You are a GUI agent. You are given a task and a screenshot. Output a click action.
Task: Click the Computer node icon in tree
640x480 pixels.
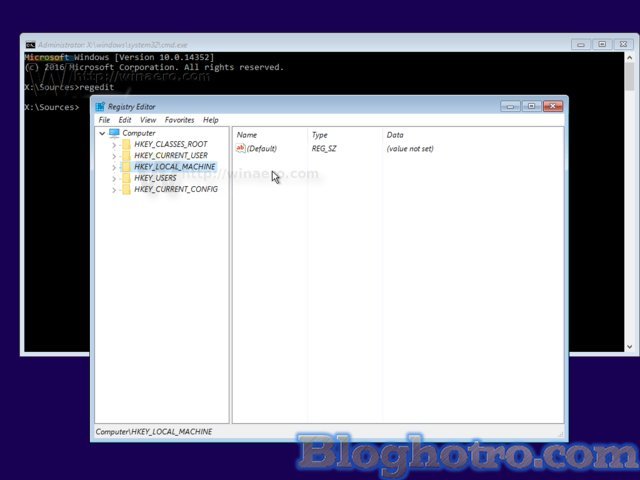pyautogui.click(x=114, y=133)
